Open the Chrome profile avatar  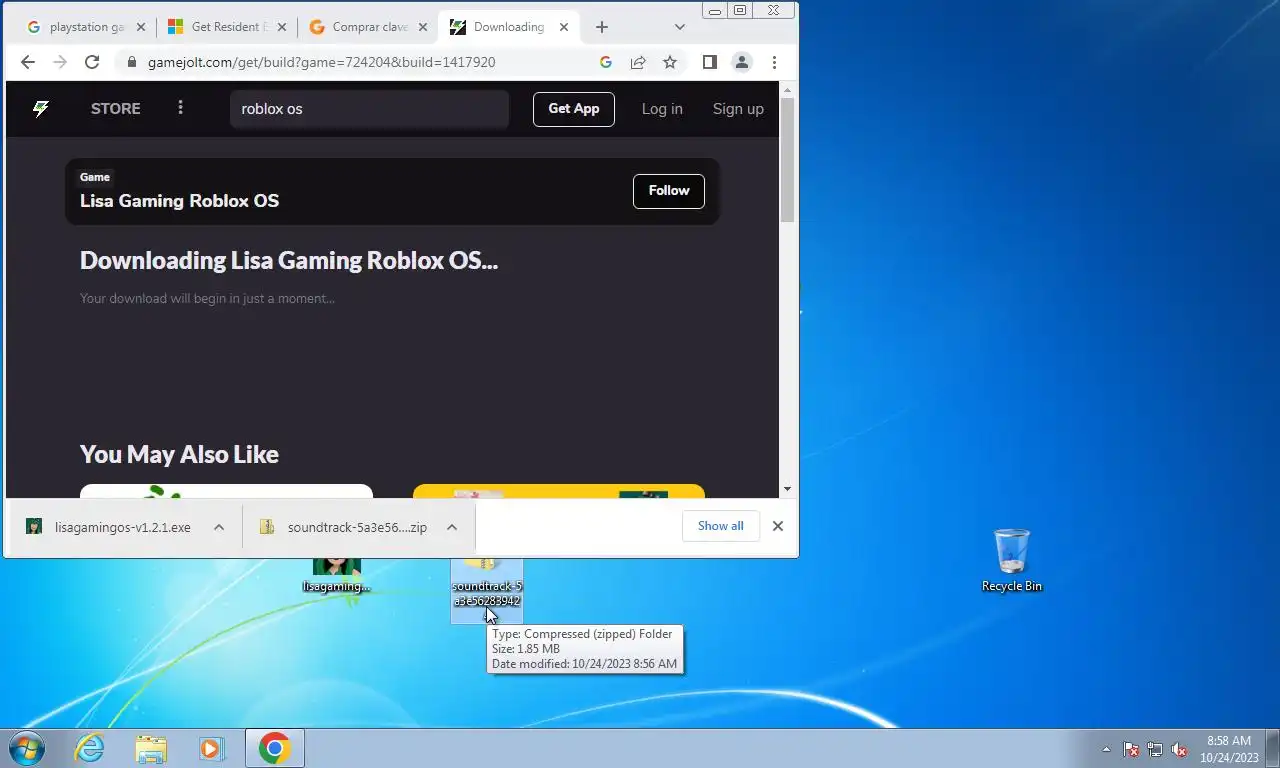(742, 62)
